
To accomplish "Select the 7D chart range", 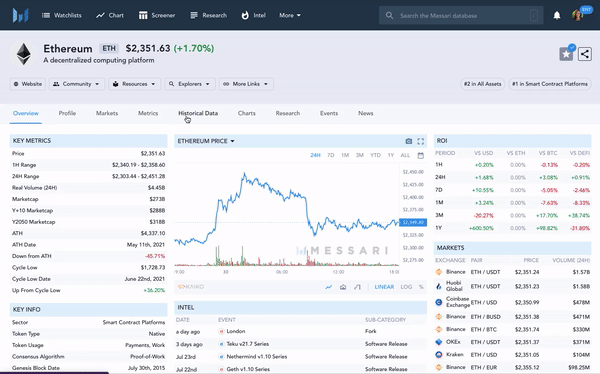I will tap(331, 155).
